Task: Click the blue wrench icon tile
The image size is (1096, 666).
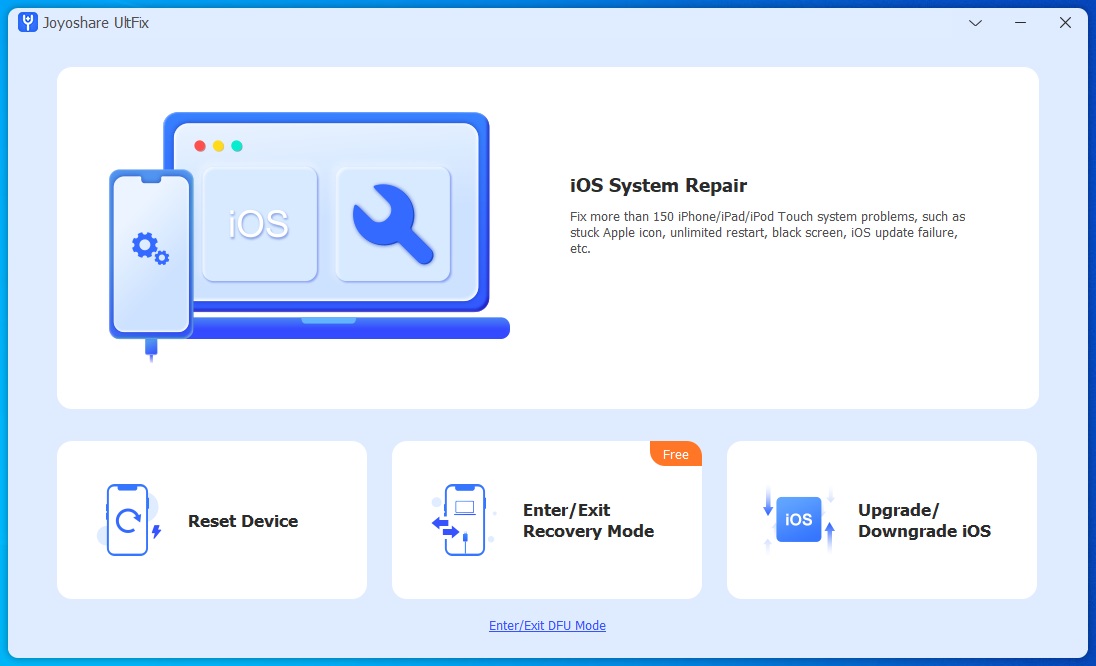Action: tap(393, 224)
